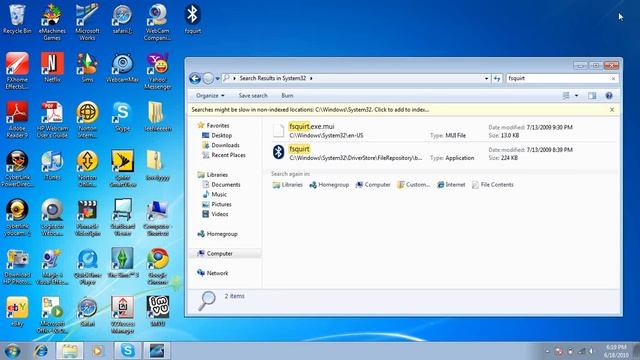Select Documents under Libraries
Image resolution: width=640 pixels, height=360 pixels.
point(221,184)
